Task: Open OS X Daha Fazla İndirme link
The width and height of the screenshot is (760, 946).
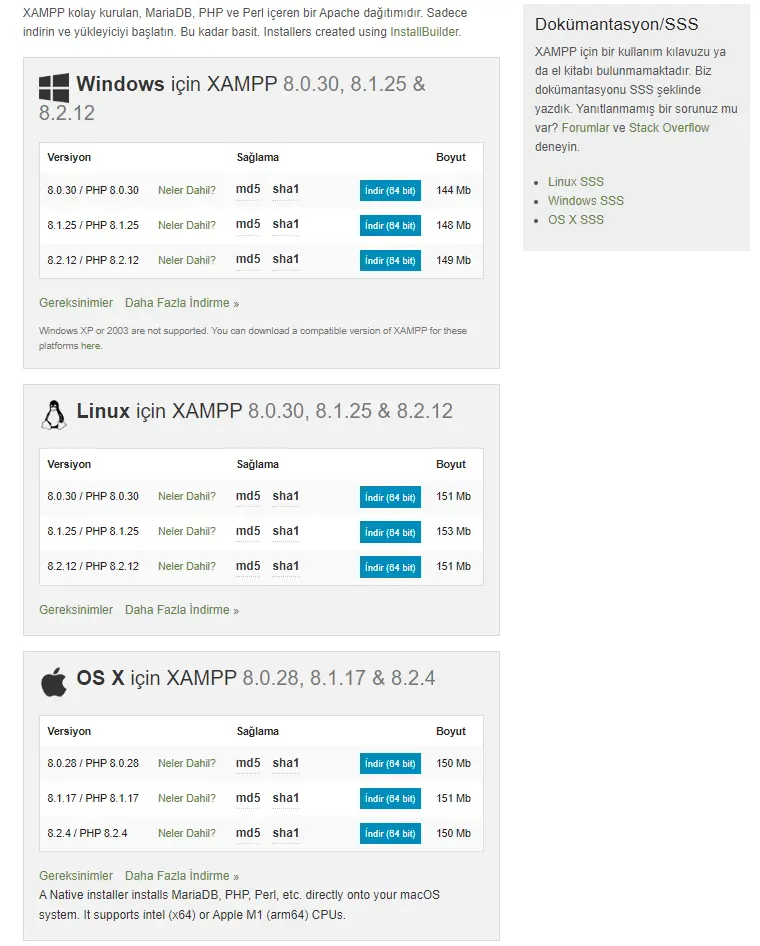Action: [182, 876]
